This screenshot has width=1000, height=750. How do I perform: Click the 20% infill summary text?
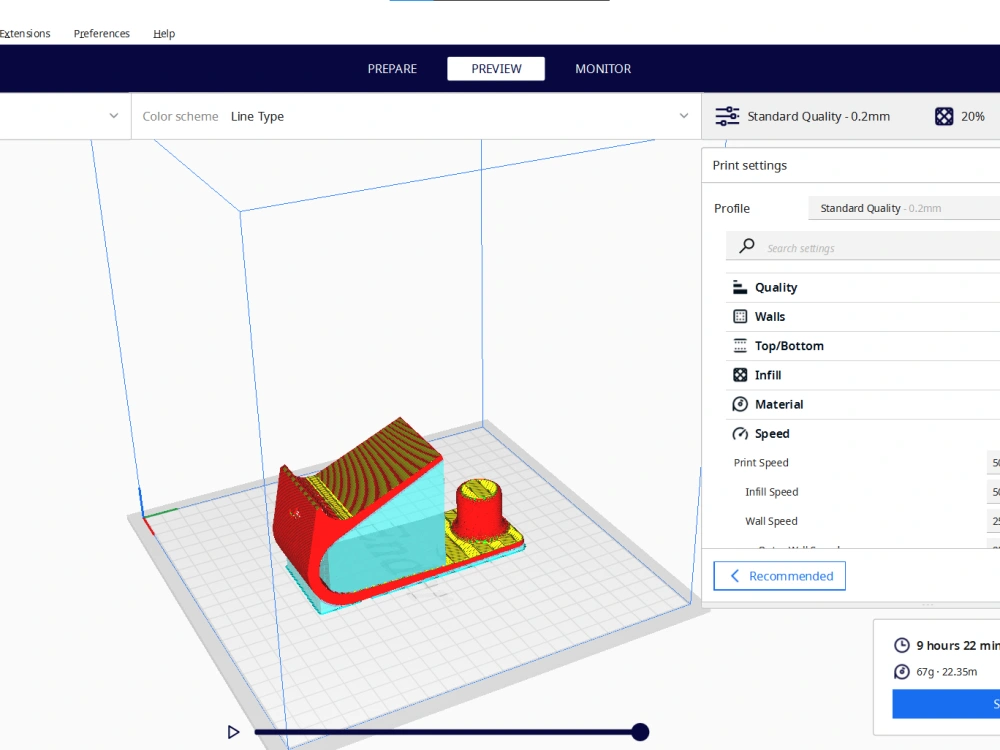tap(973, 116)
